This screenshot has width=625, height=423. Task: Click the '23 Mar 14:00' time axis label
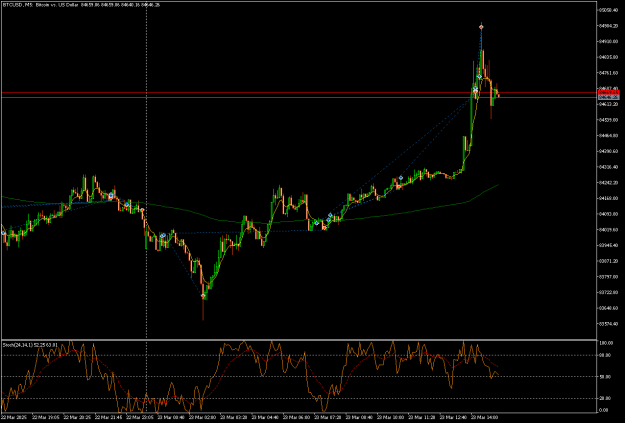(485, 417)
